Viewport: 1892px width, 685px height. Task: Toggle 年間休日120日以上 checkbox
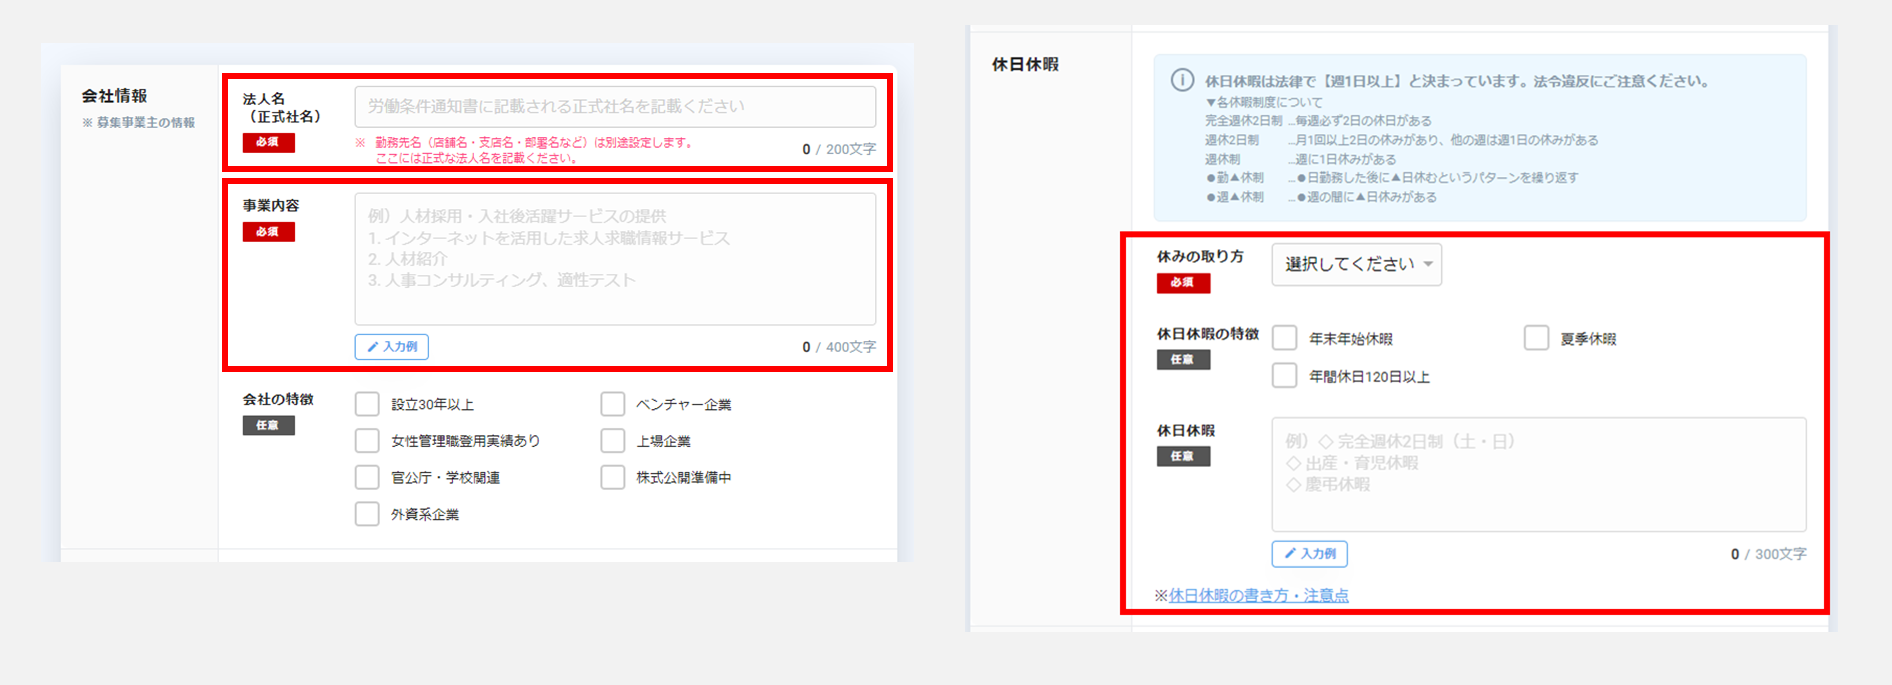click(1284, 376)
